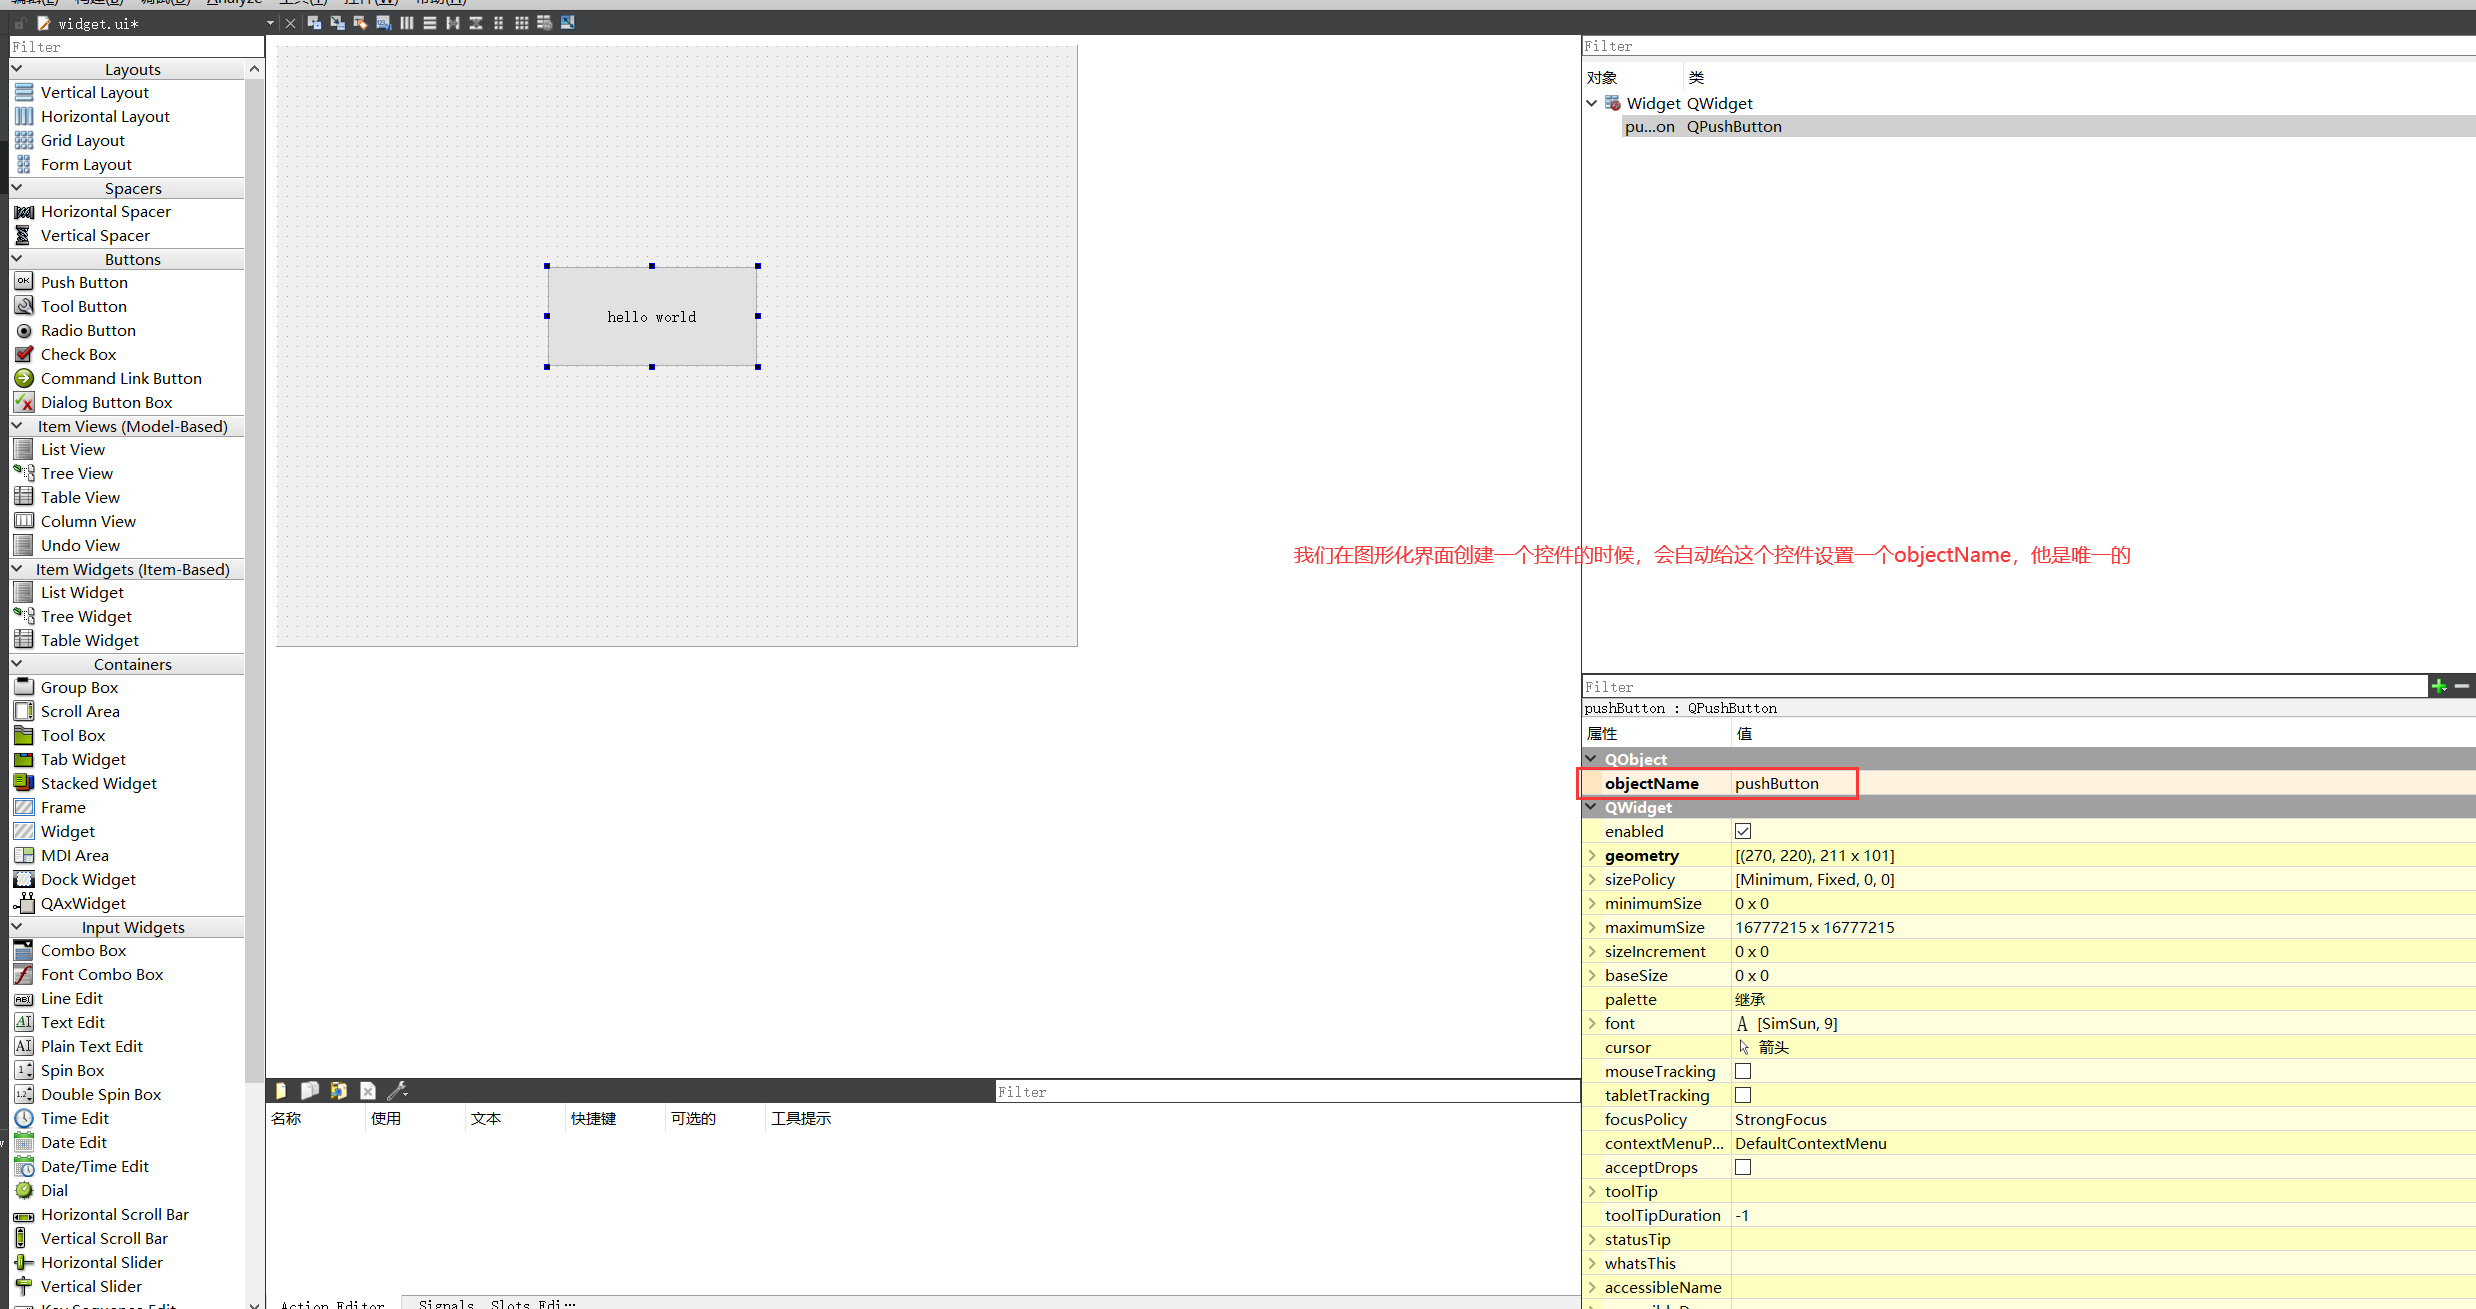Click Paste action icon in Action Editor
This screenshot has width=2476, height=1309.
pos(339,1090)
